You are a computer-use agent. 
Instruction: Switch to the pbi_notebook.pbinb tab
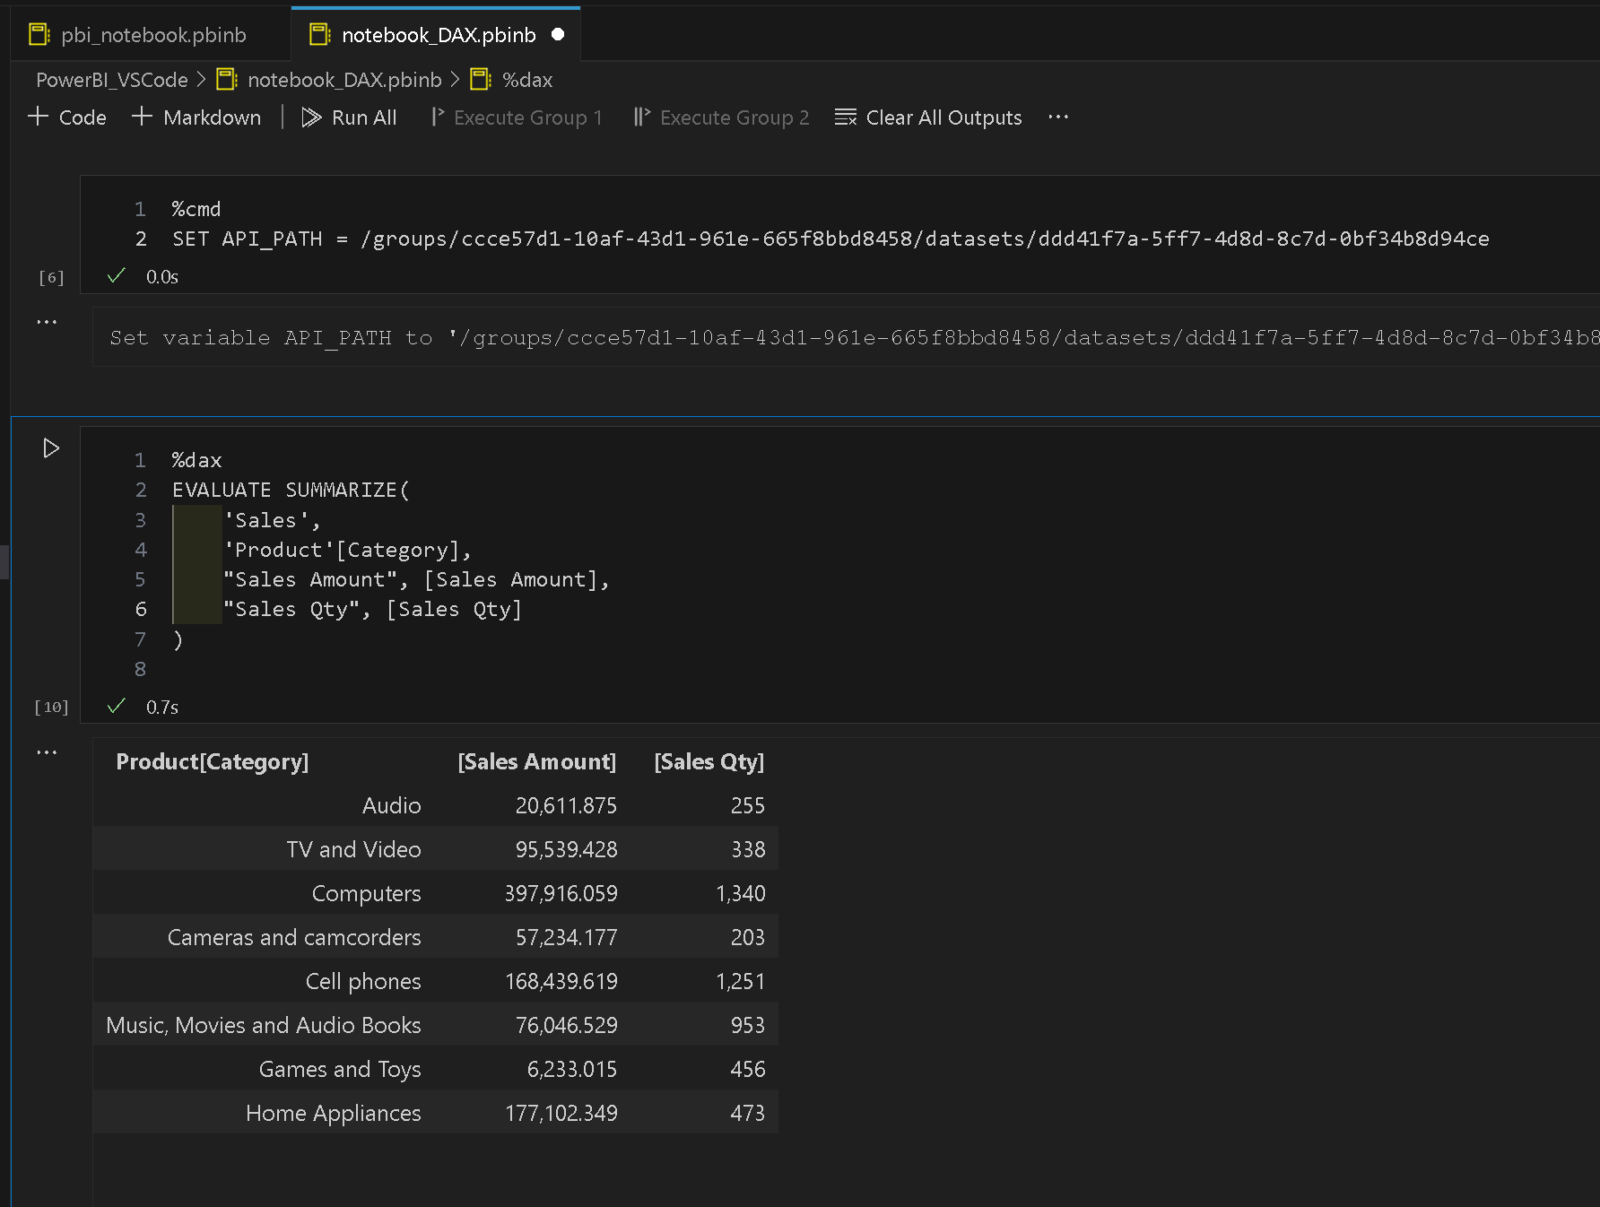pyautogui.click(x=138, y=35)
